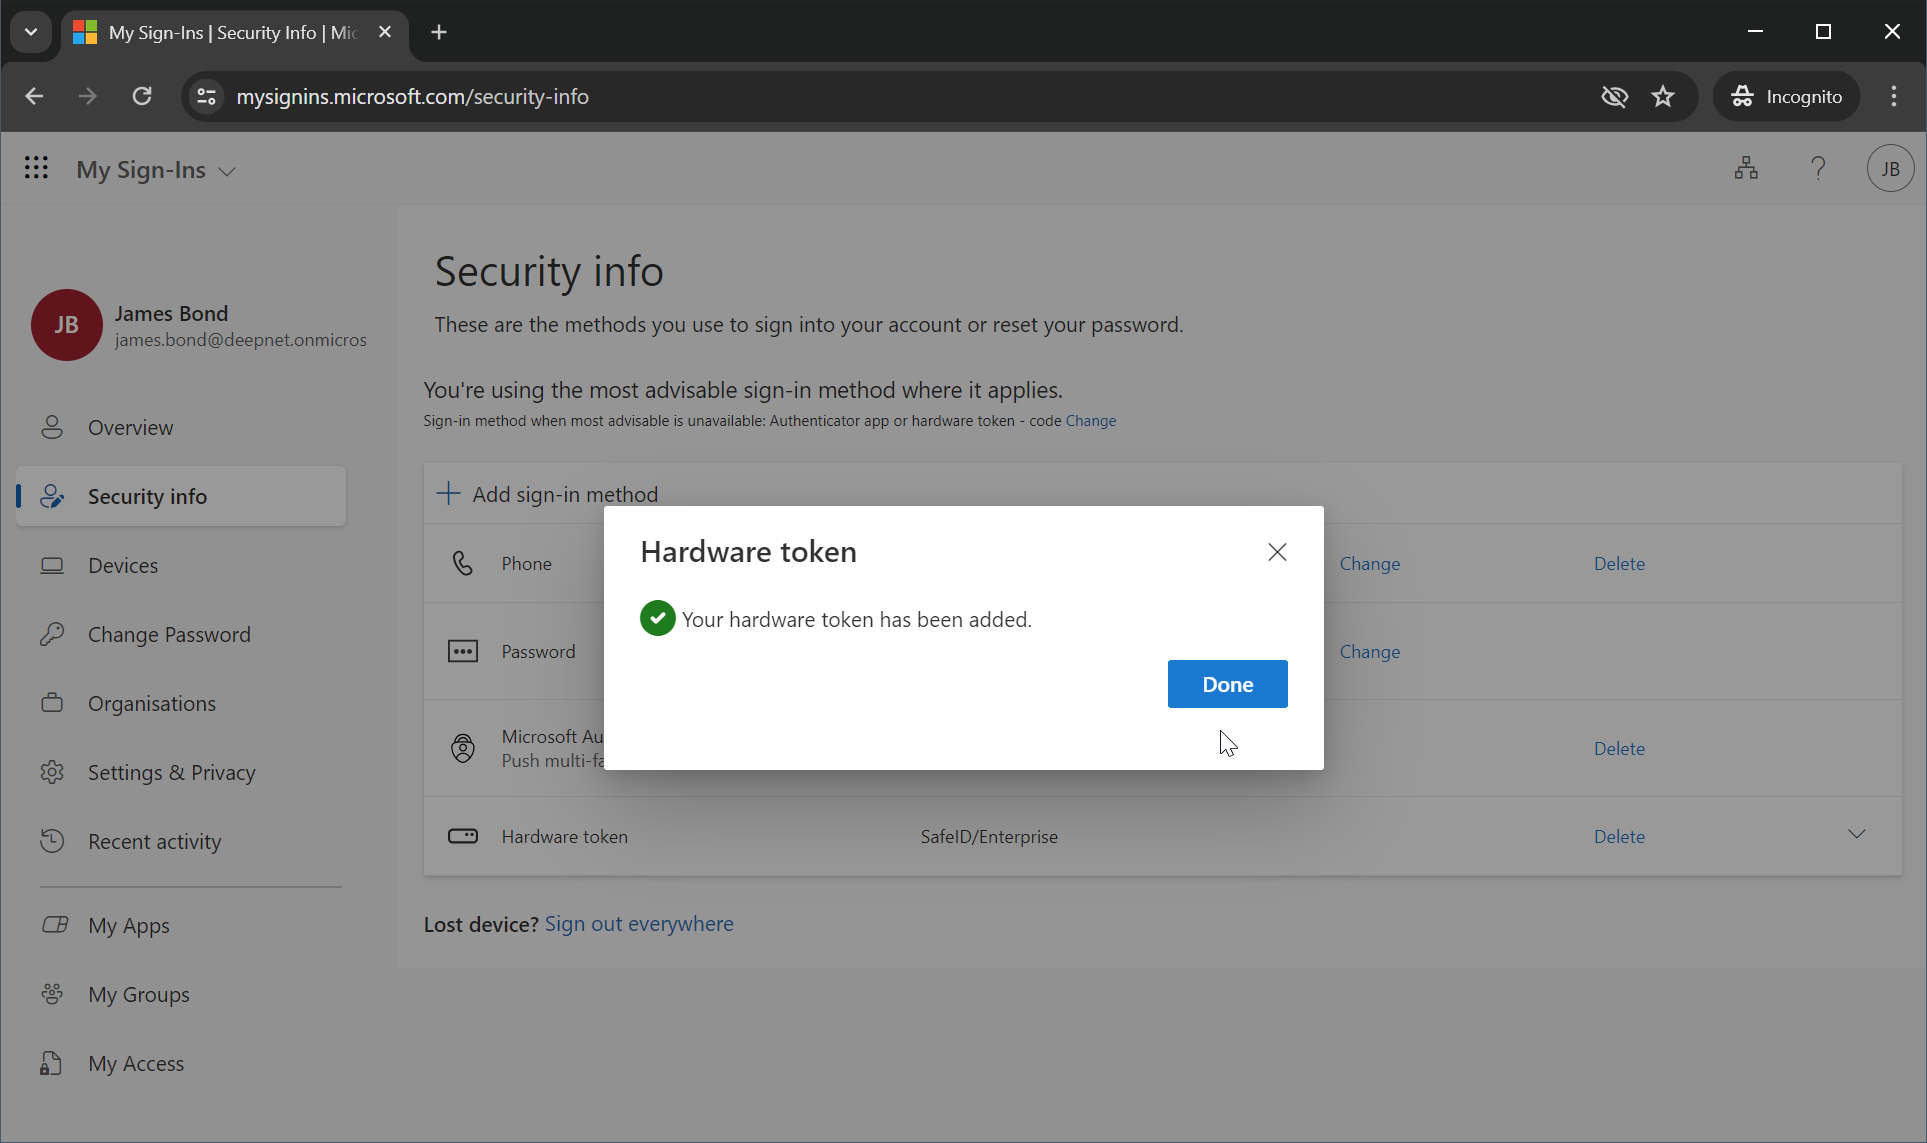Reload the page
The width and height of the screenshot is (1927, 1143).
pyautogui.click(x=142, y=96)
